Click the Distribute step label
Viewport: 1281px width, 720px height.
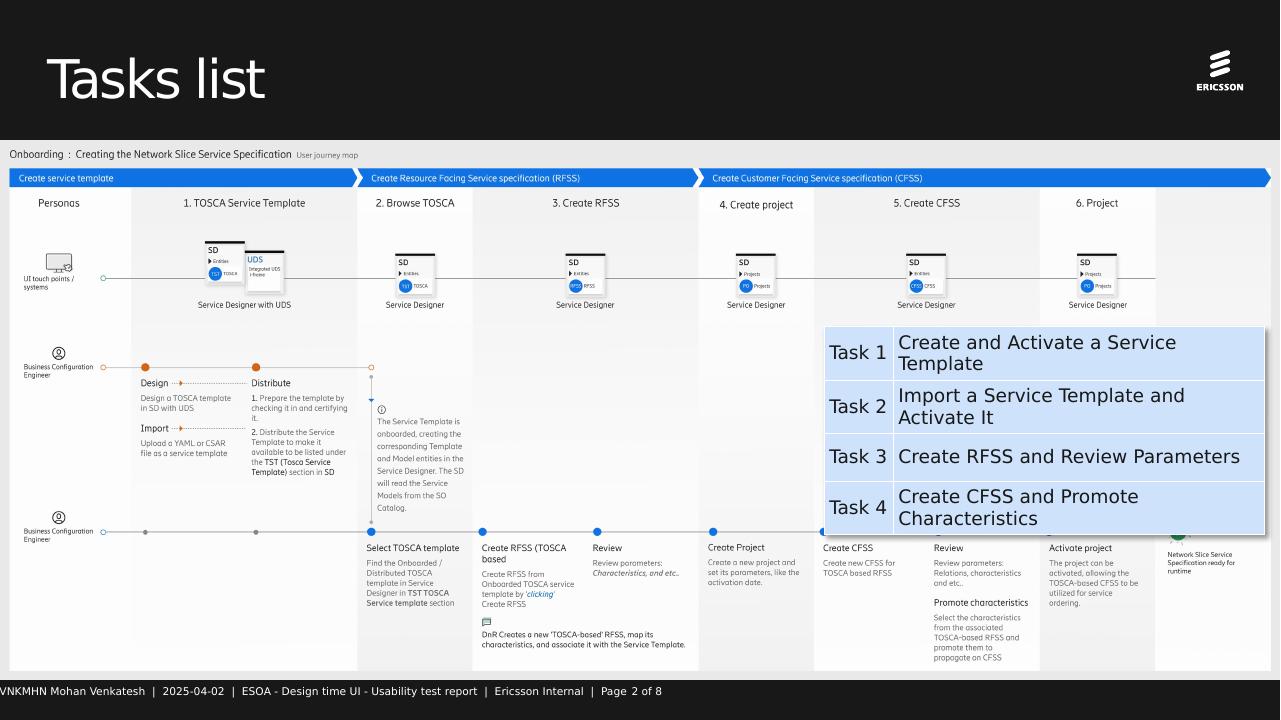271,383
